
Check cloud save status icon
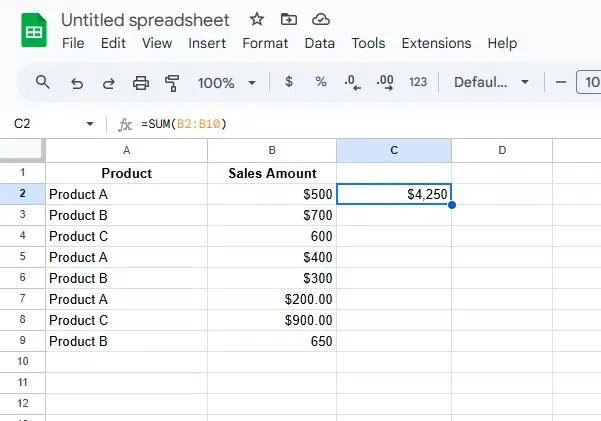320,20
